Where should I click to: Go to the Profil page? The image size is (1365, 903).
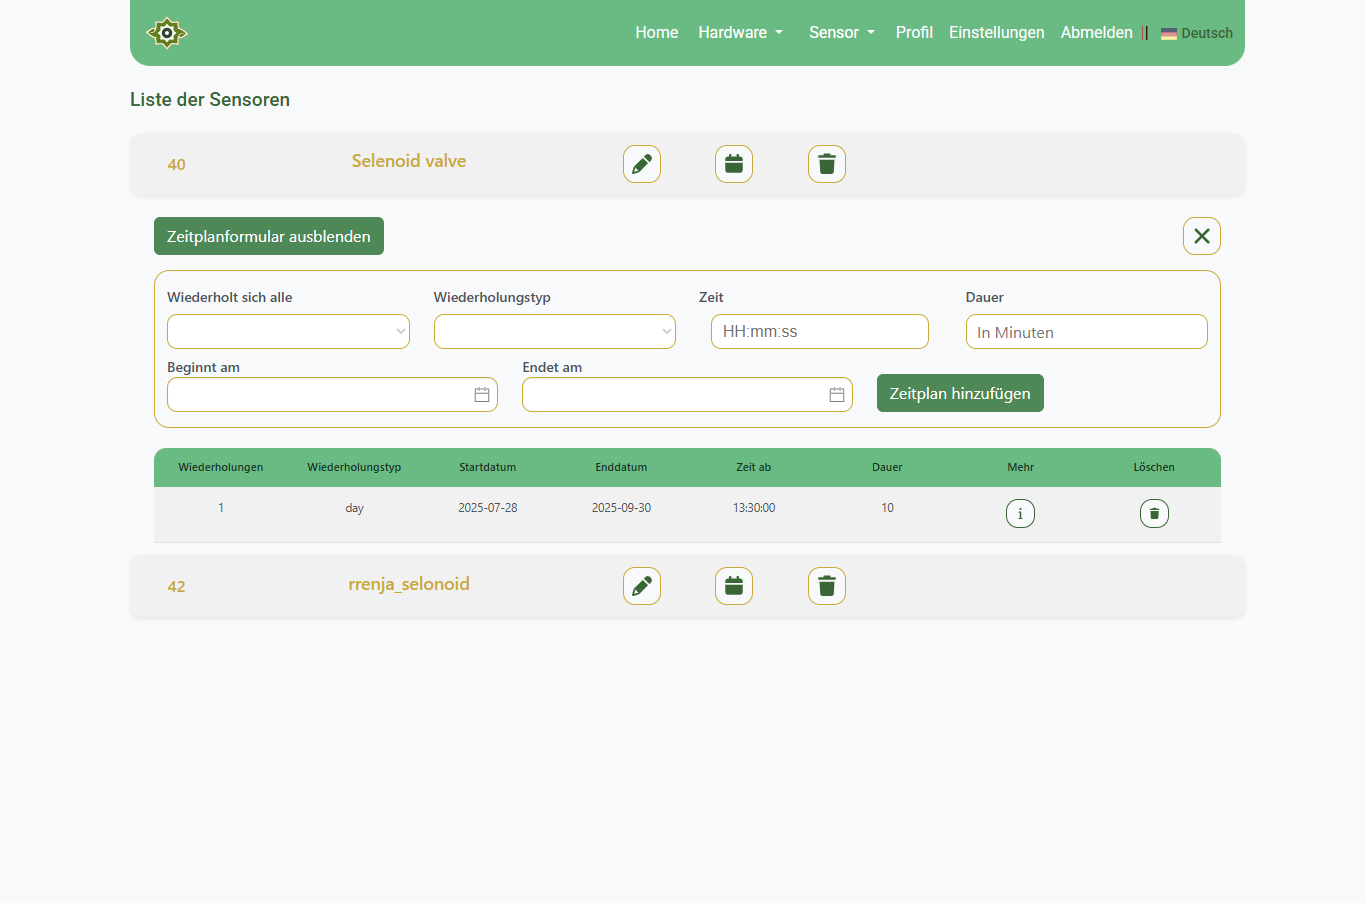(x=914, y=33)
